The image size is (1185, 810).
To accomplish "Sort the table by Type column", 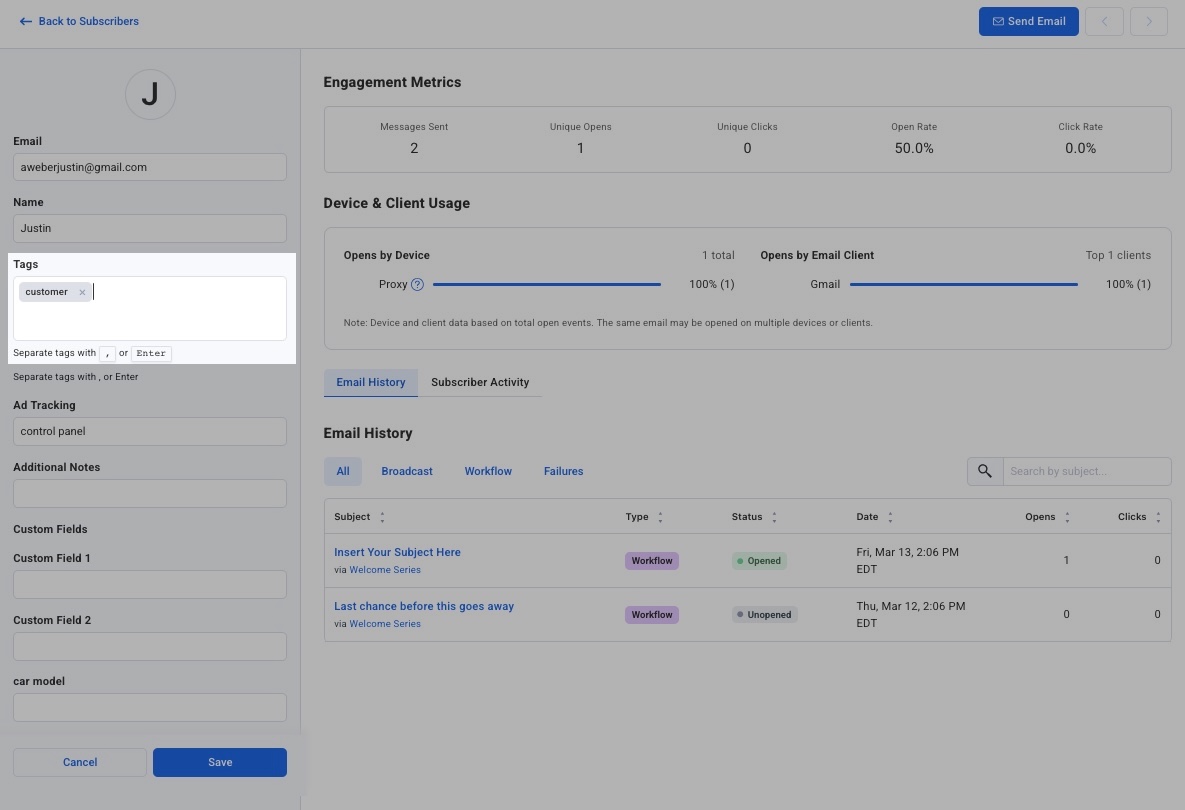I will [x=660, y=517].
